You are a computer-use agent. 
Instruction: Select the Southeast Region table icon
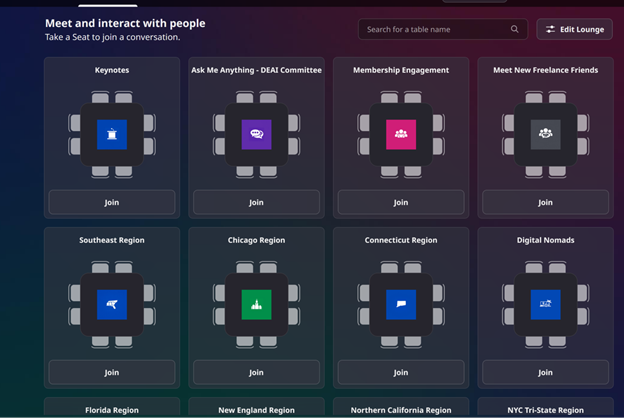(x=112, y=304)
